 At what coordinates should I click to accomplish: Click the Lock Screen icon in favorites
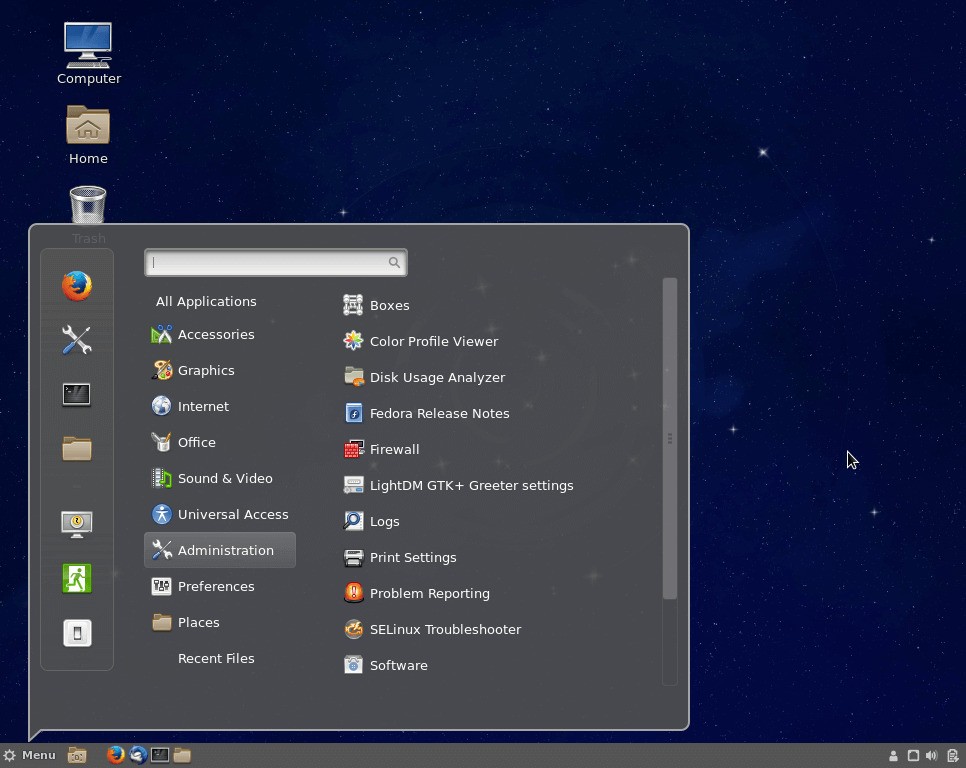77,524
